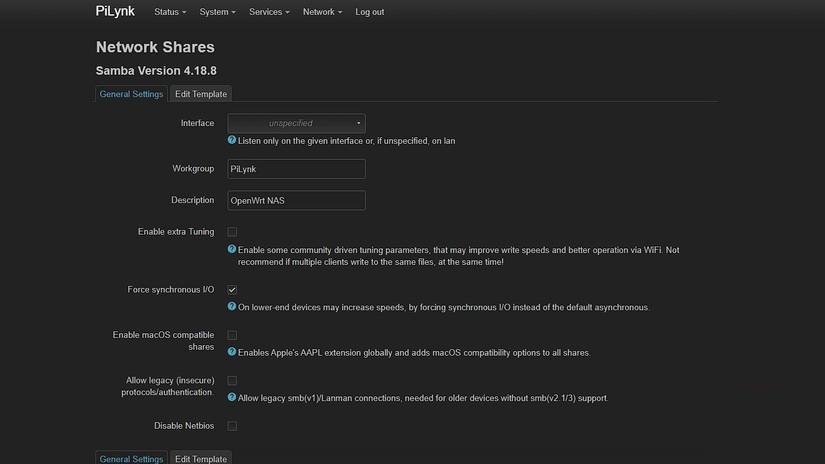Focus the Description input field
825x464 pixels.
click(x=296, y=200)
